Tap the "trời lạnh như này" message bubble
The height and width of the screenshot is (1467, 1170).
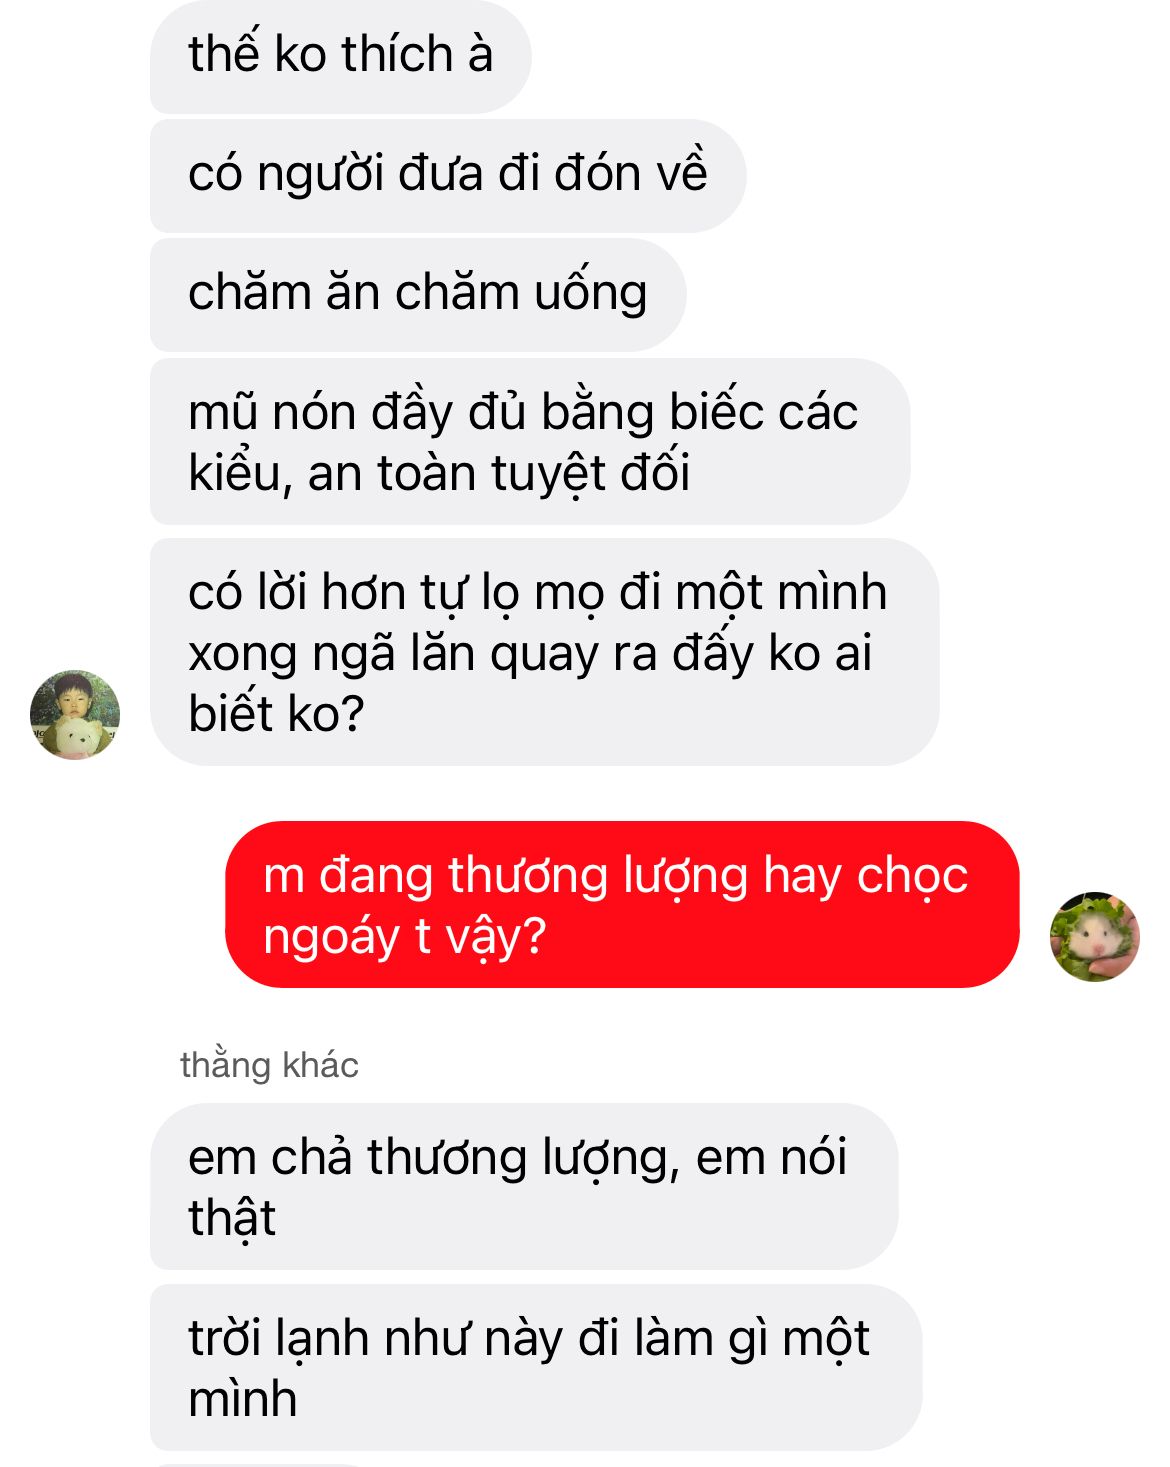click(x=536, y=1367)
